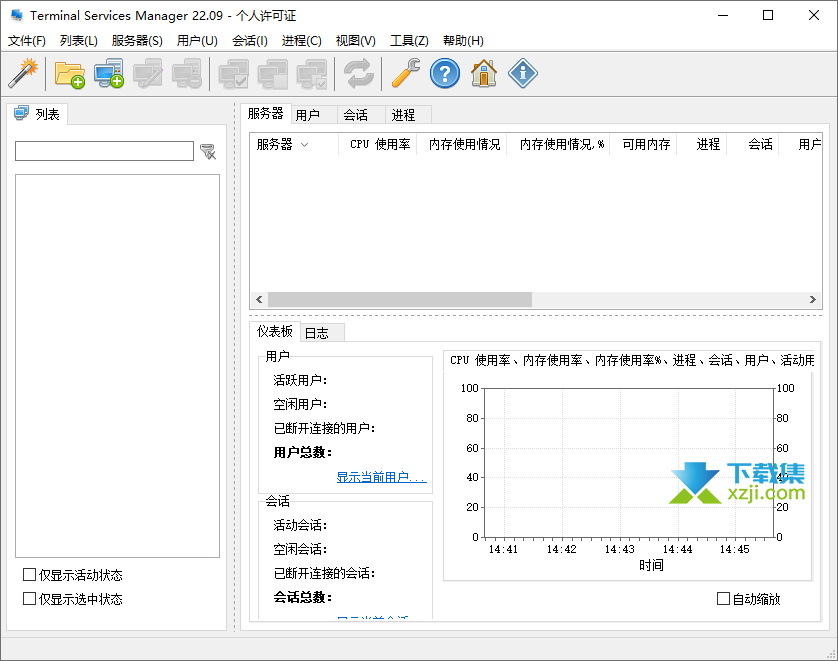The height and width of the screenshot is (661, 838).
Task: Clear the list filter icon
Action: (x=208, y=152)
